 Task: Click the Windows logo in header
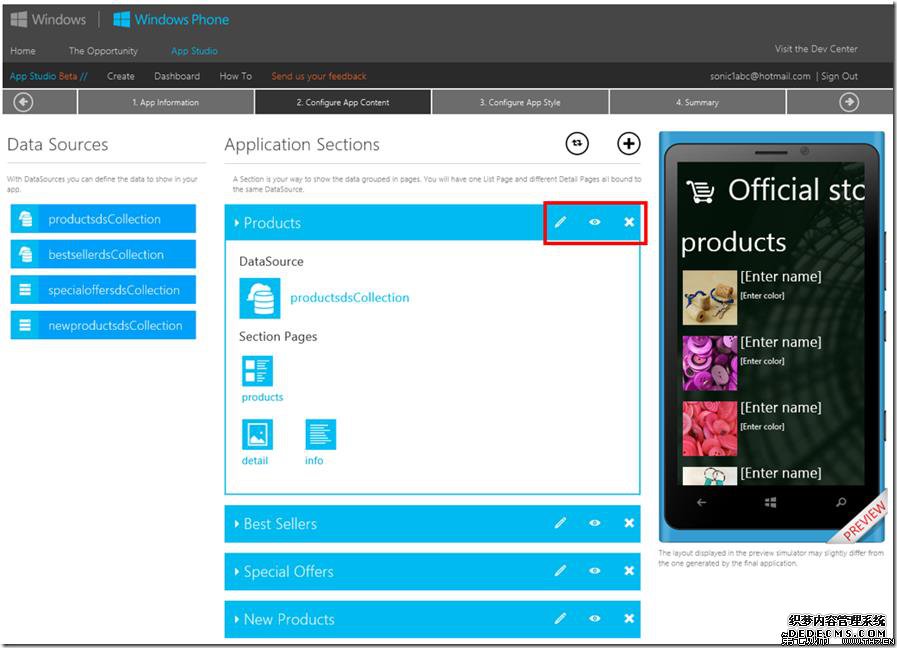19,19
